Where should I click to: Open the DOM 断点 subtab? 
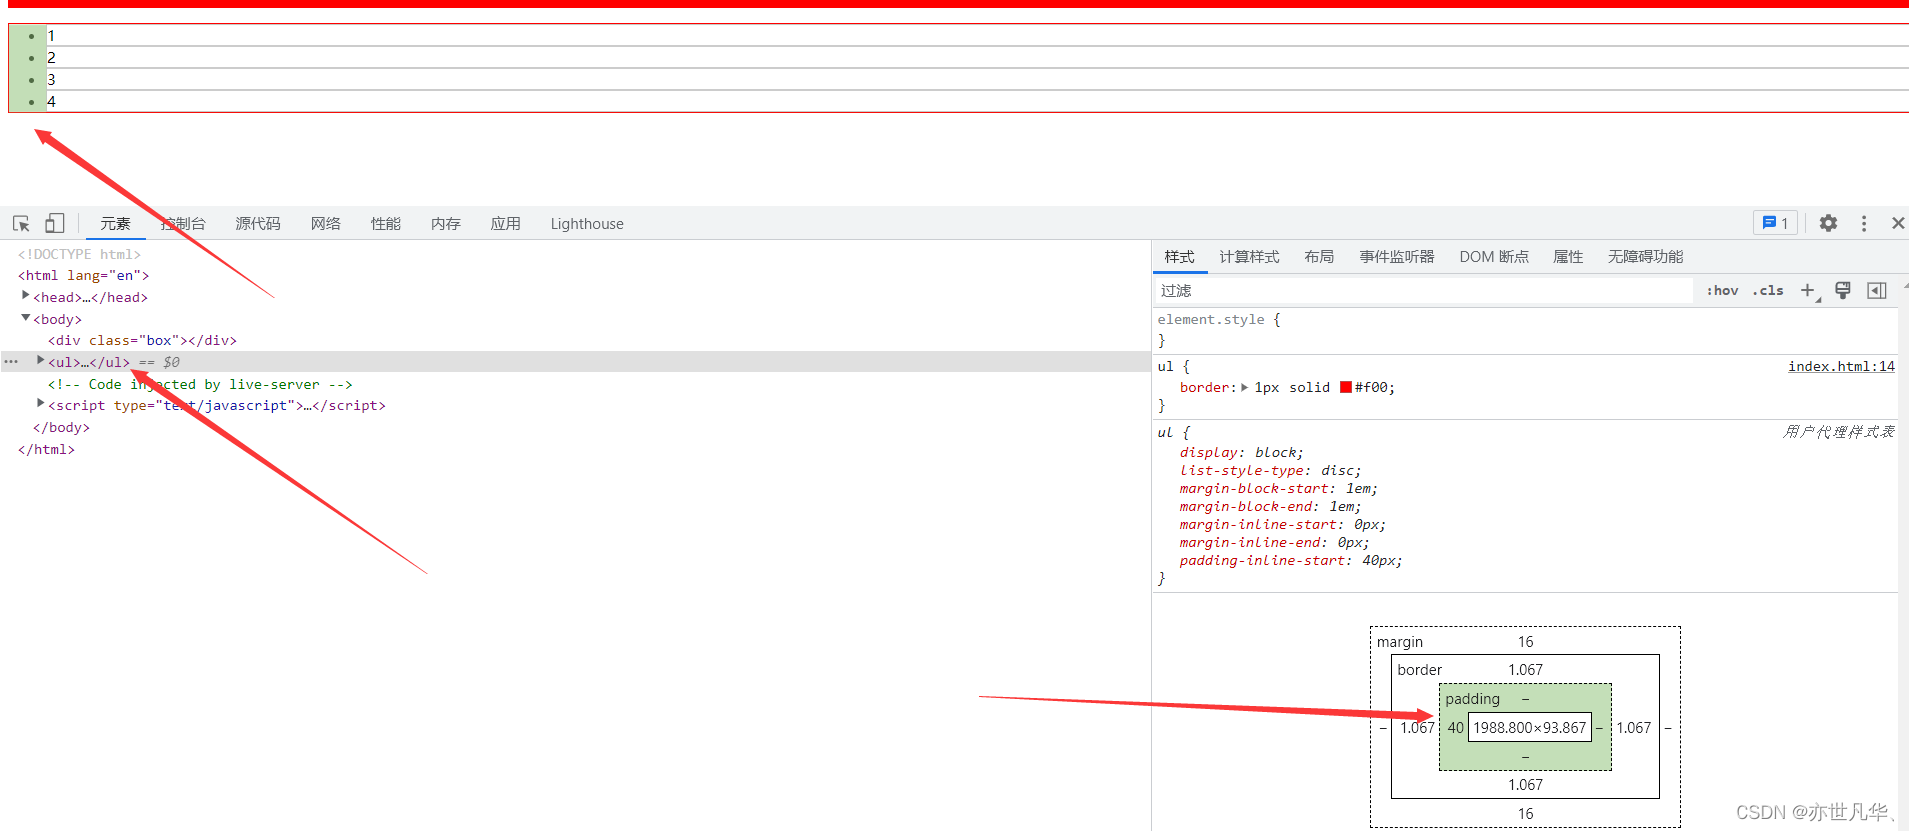tap(1494, 257)
